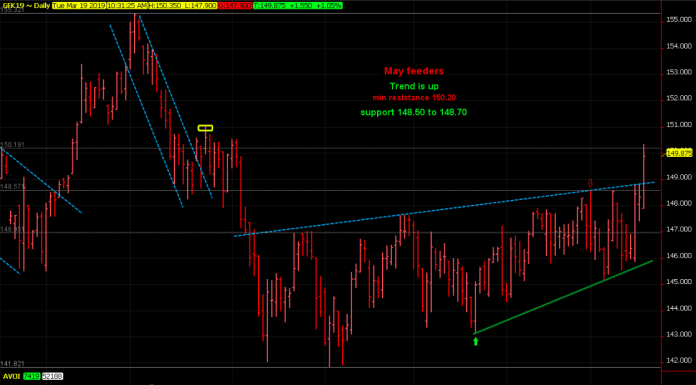Select the 142.000 price axis label
Screen dimensions: 696x385
pos(680,361)
